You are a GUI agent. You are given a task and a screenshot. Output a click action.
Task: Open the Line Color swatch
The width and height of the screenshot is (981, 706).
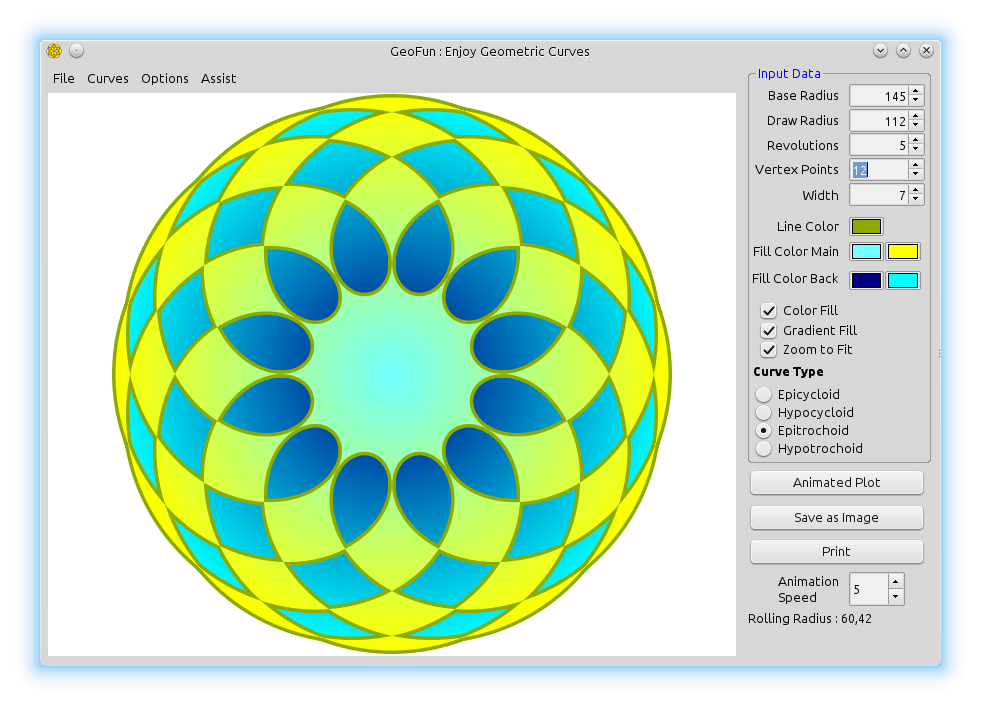866,227
